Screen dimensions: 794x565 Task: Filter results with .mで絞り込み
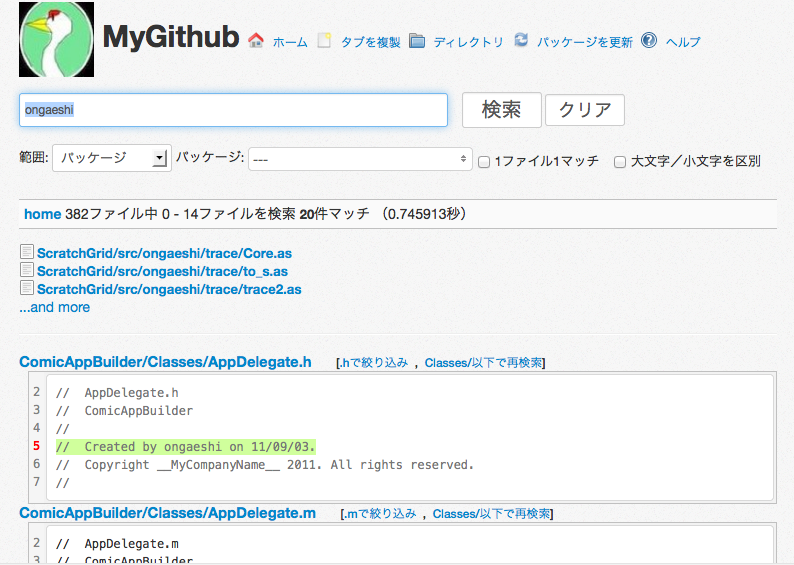(x=380, y=514)
